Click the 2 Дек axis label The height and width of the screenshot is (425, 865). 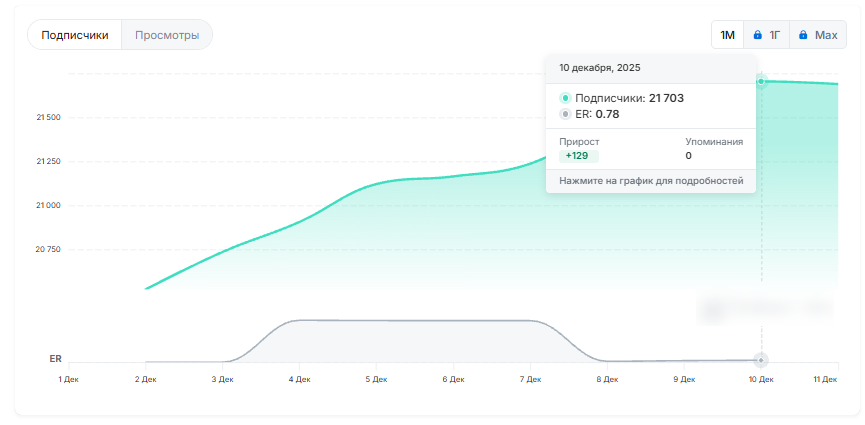coord(146,380)
